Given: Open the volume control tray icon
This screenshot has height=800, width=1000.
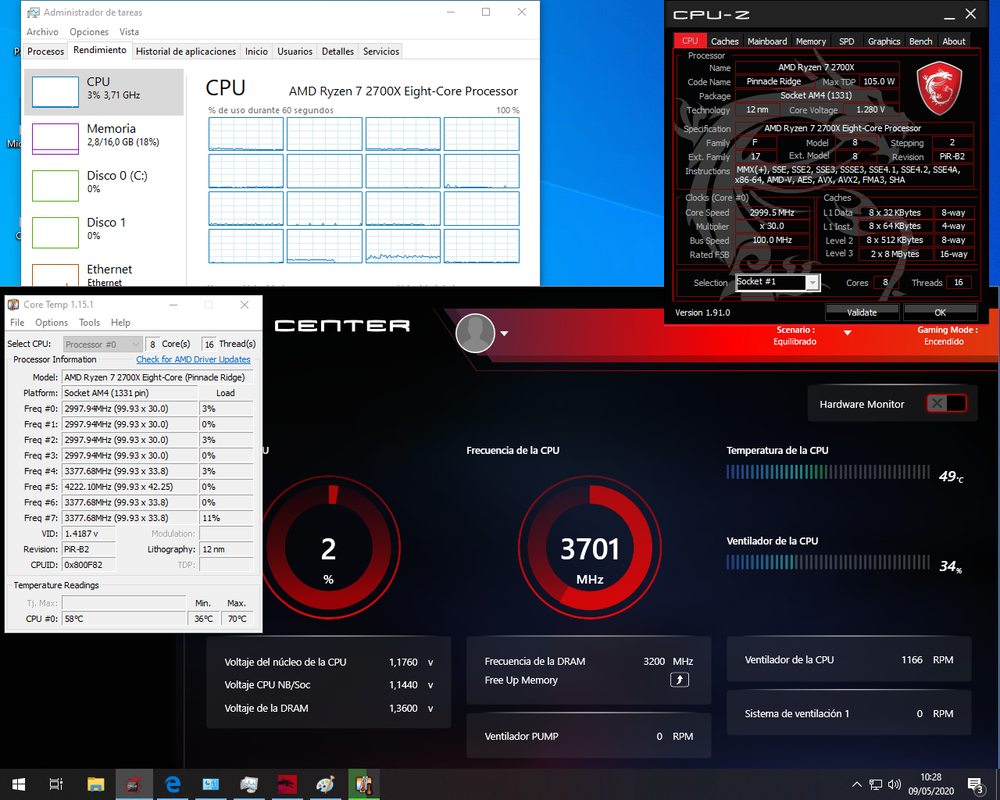Looking at the screenshot, I should (895, 784).
